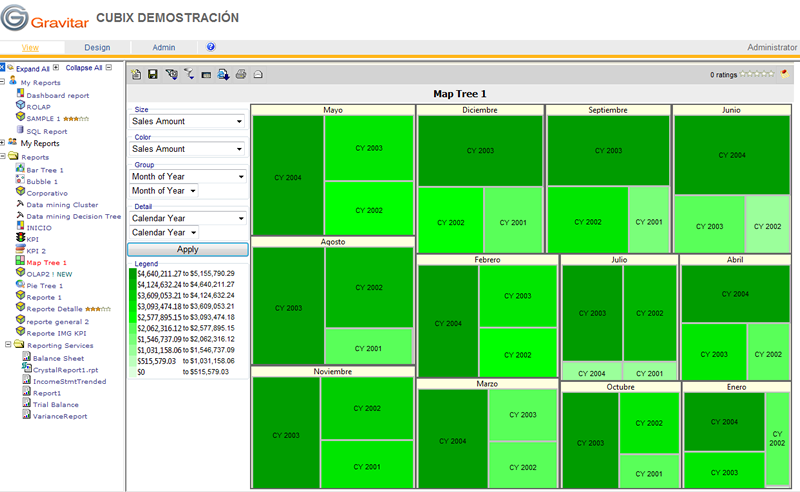The height and width of the screenshot is (492, 800).
Task: Click the export to web page icon
Action: [x=223, y=75]
